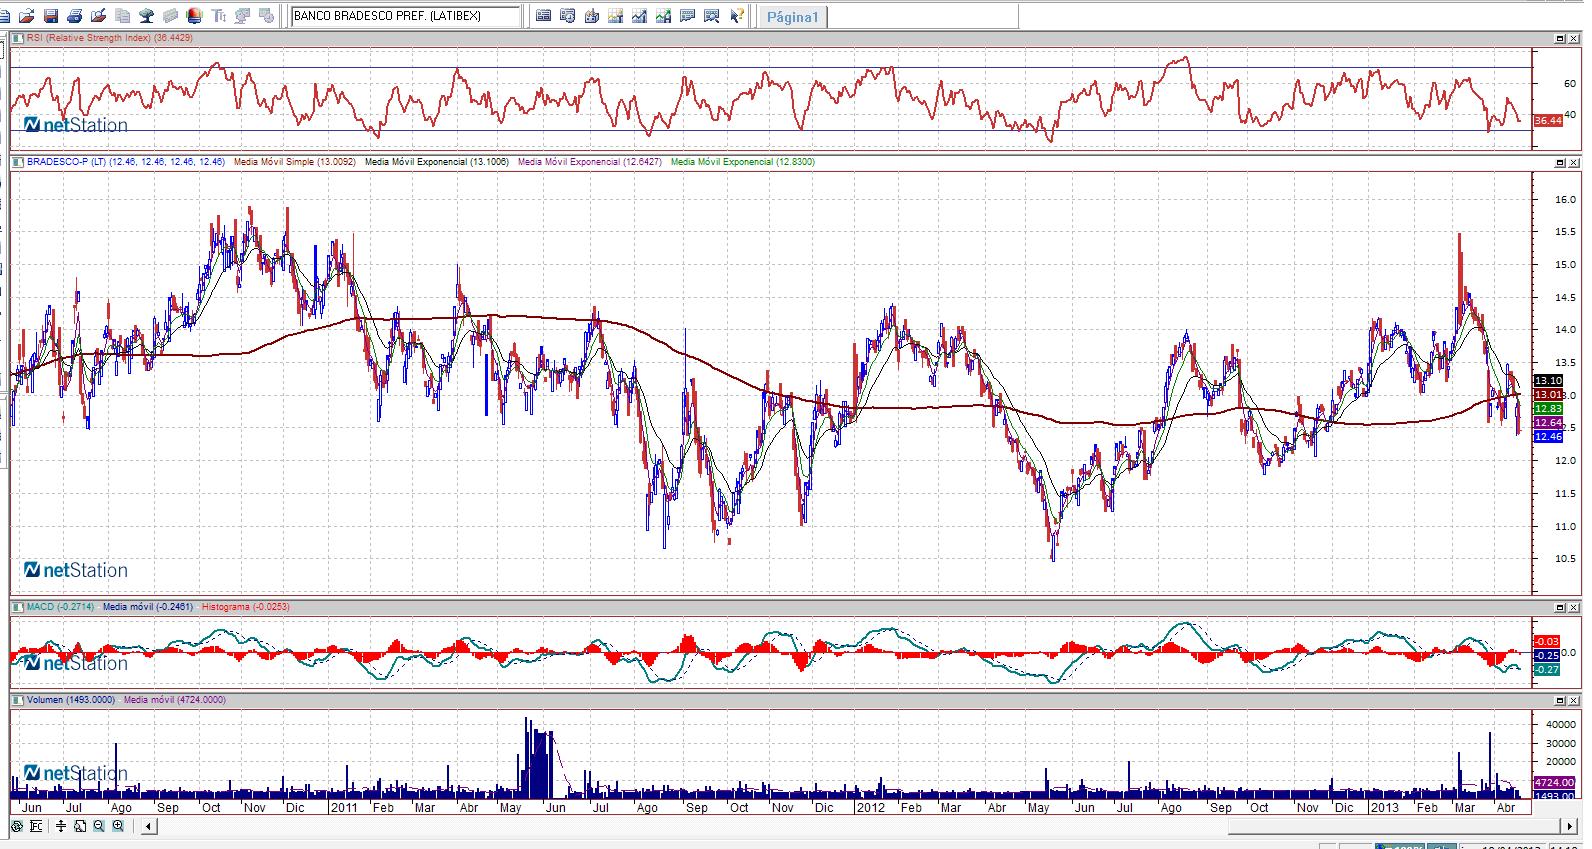Click the 36.44 RSI value tag

(x=1547, y=120)
